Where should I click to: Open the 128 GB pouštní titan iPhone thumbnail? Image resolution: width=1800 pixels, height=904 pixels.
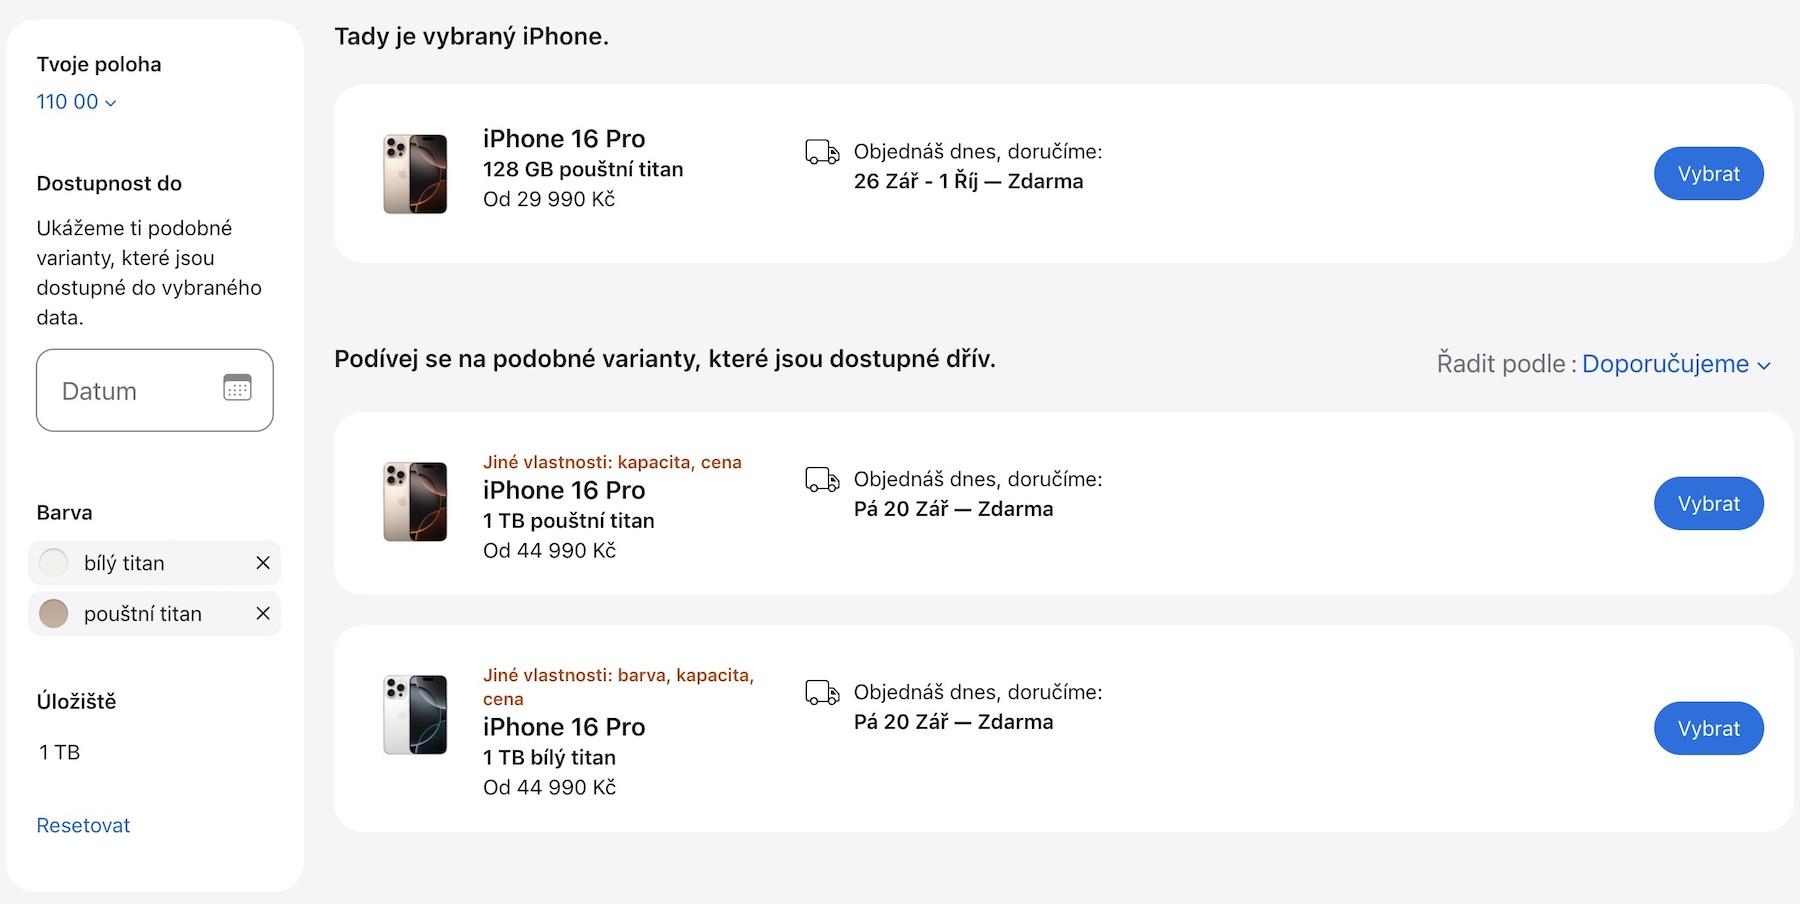click(415, 174)
